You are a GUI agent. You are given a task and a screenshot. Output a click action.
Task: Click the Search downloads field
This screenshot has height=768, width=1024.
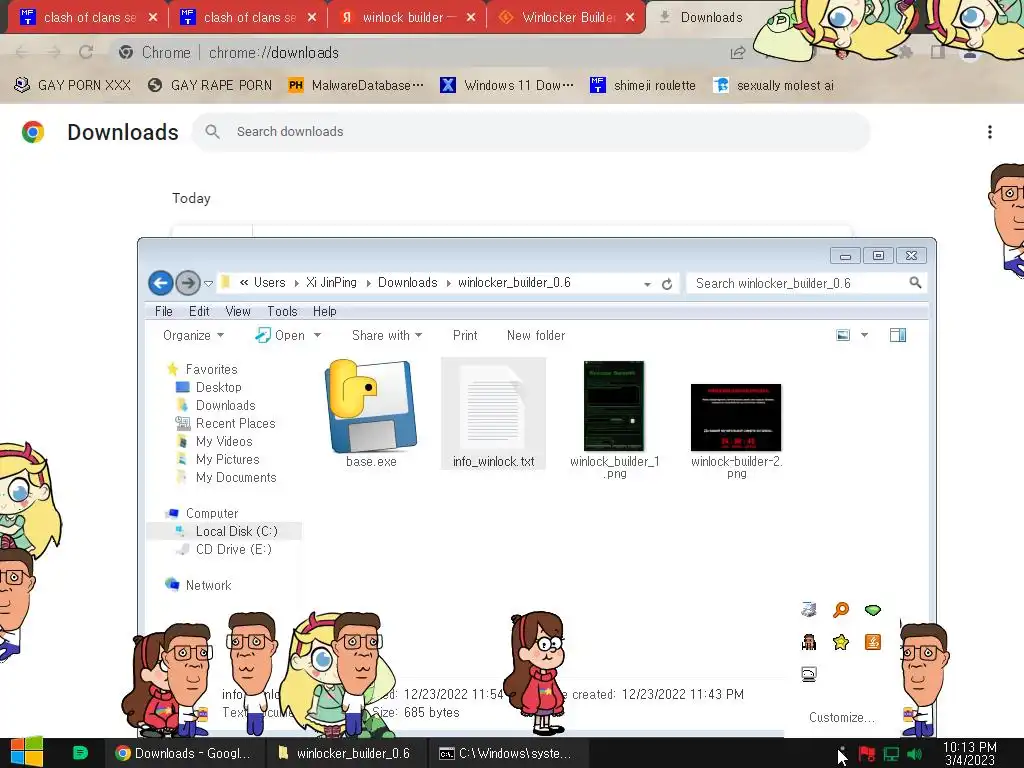point(531,132)
